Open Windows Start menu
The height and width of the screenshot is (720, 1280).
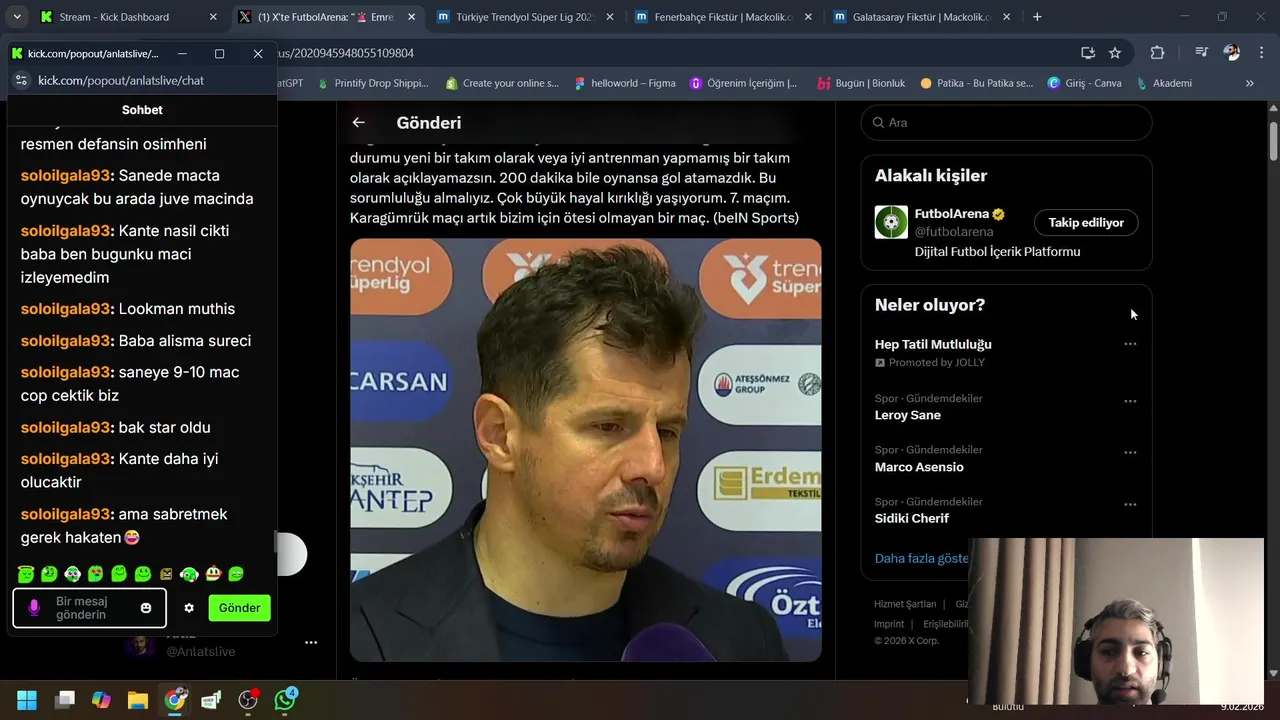[27, 700]
